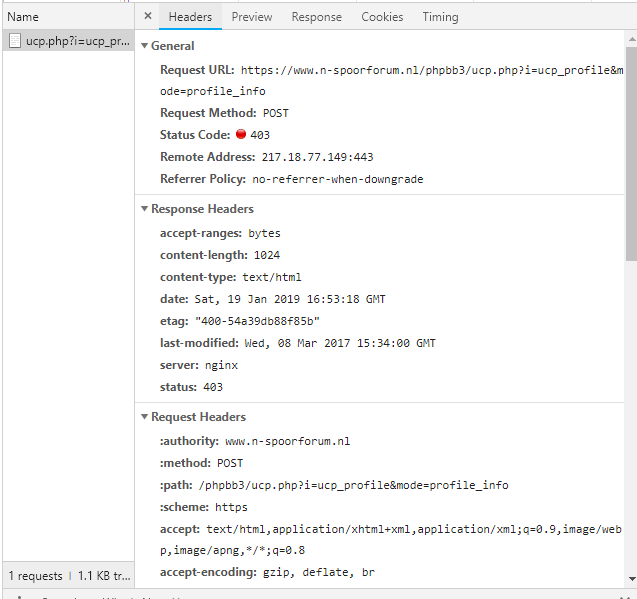This screenshot has height=599, width=637.
Task: Close the request details pane
Action: point(148,16)
